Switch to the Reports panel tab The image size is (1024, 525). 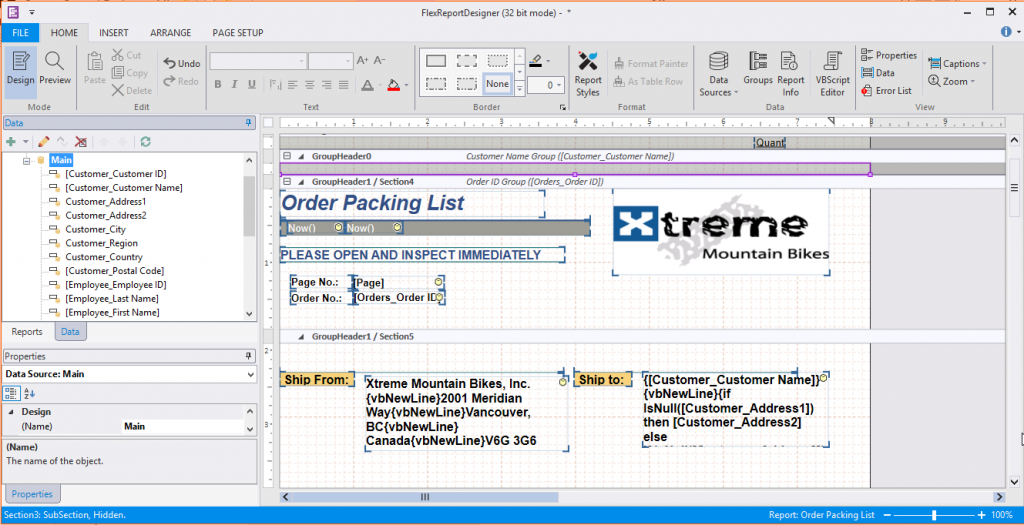(x=27, y=332)
